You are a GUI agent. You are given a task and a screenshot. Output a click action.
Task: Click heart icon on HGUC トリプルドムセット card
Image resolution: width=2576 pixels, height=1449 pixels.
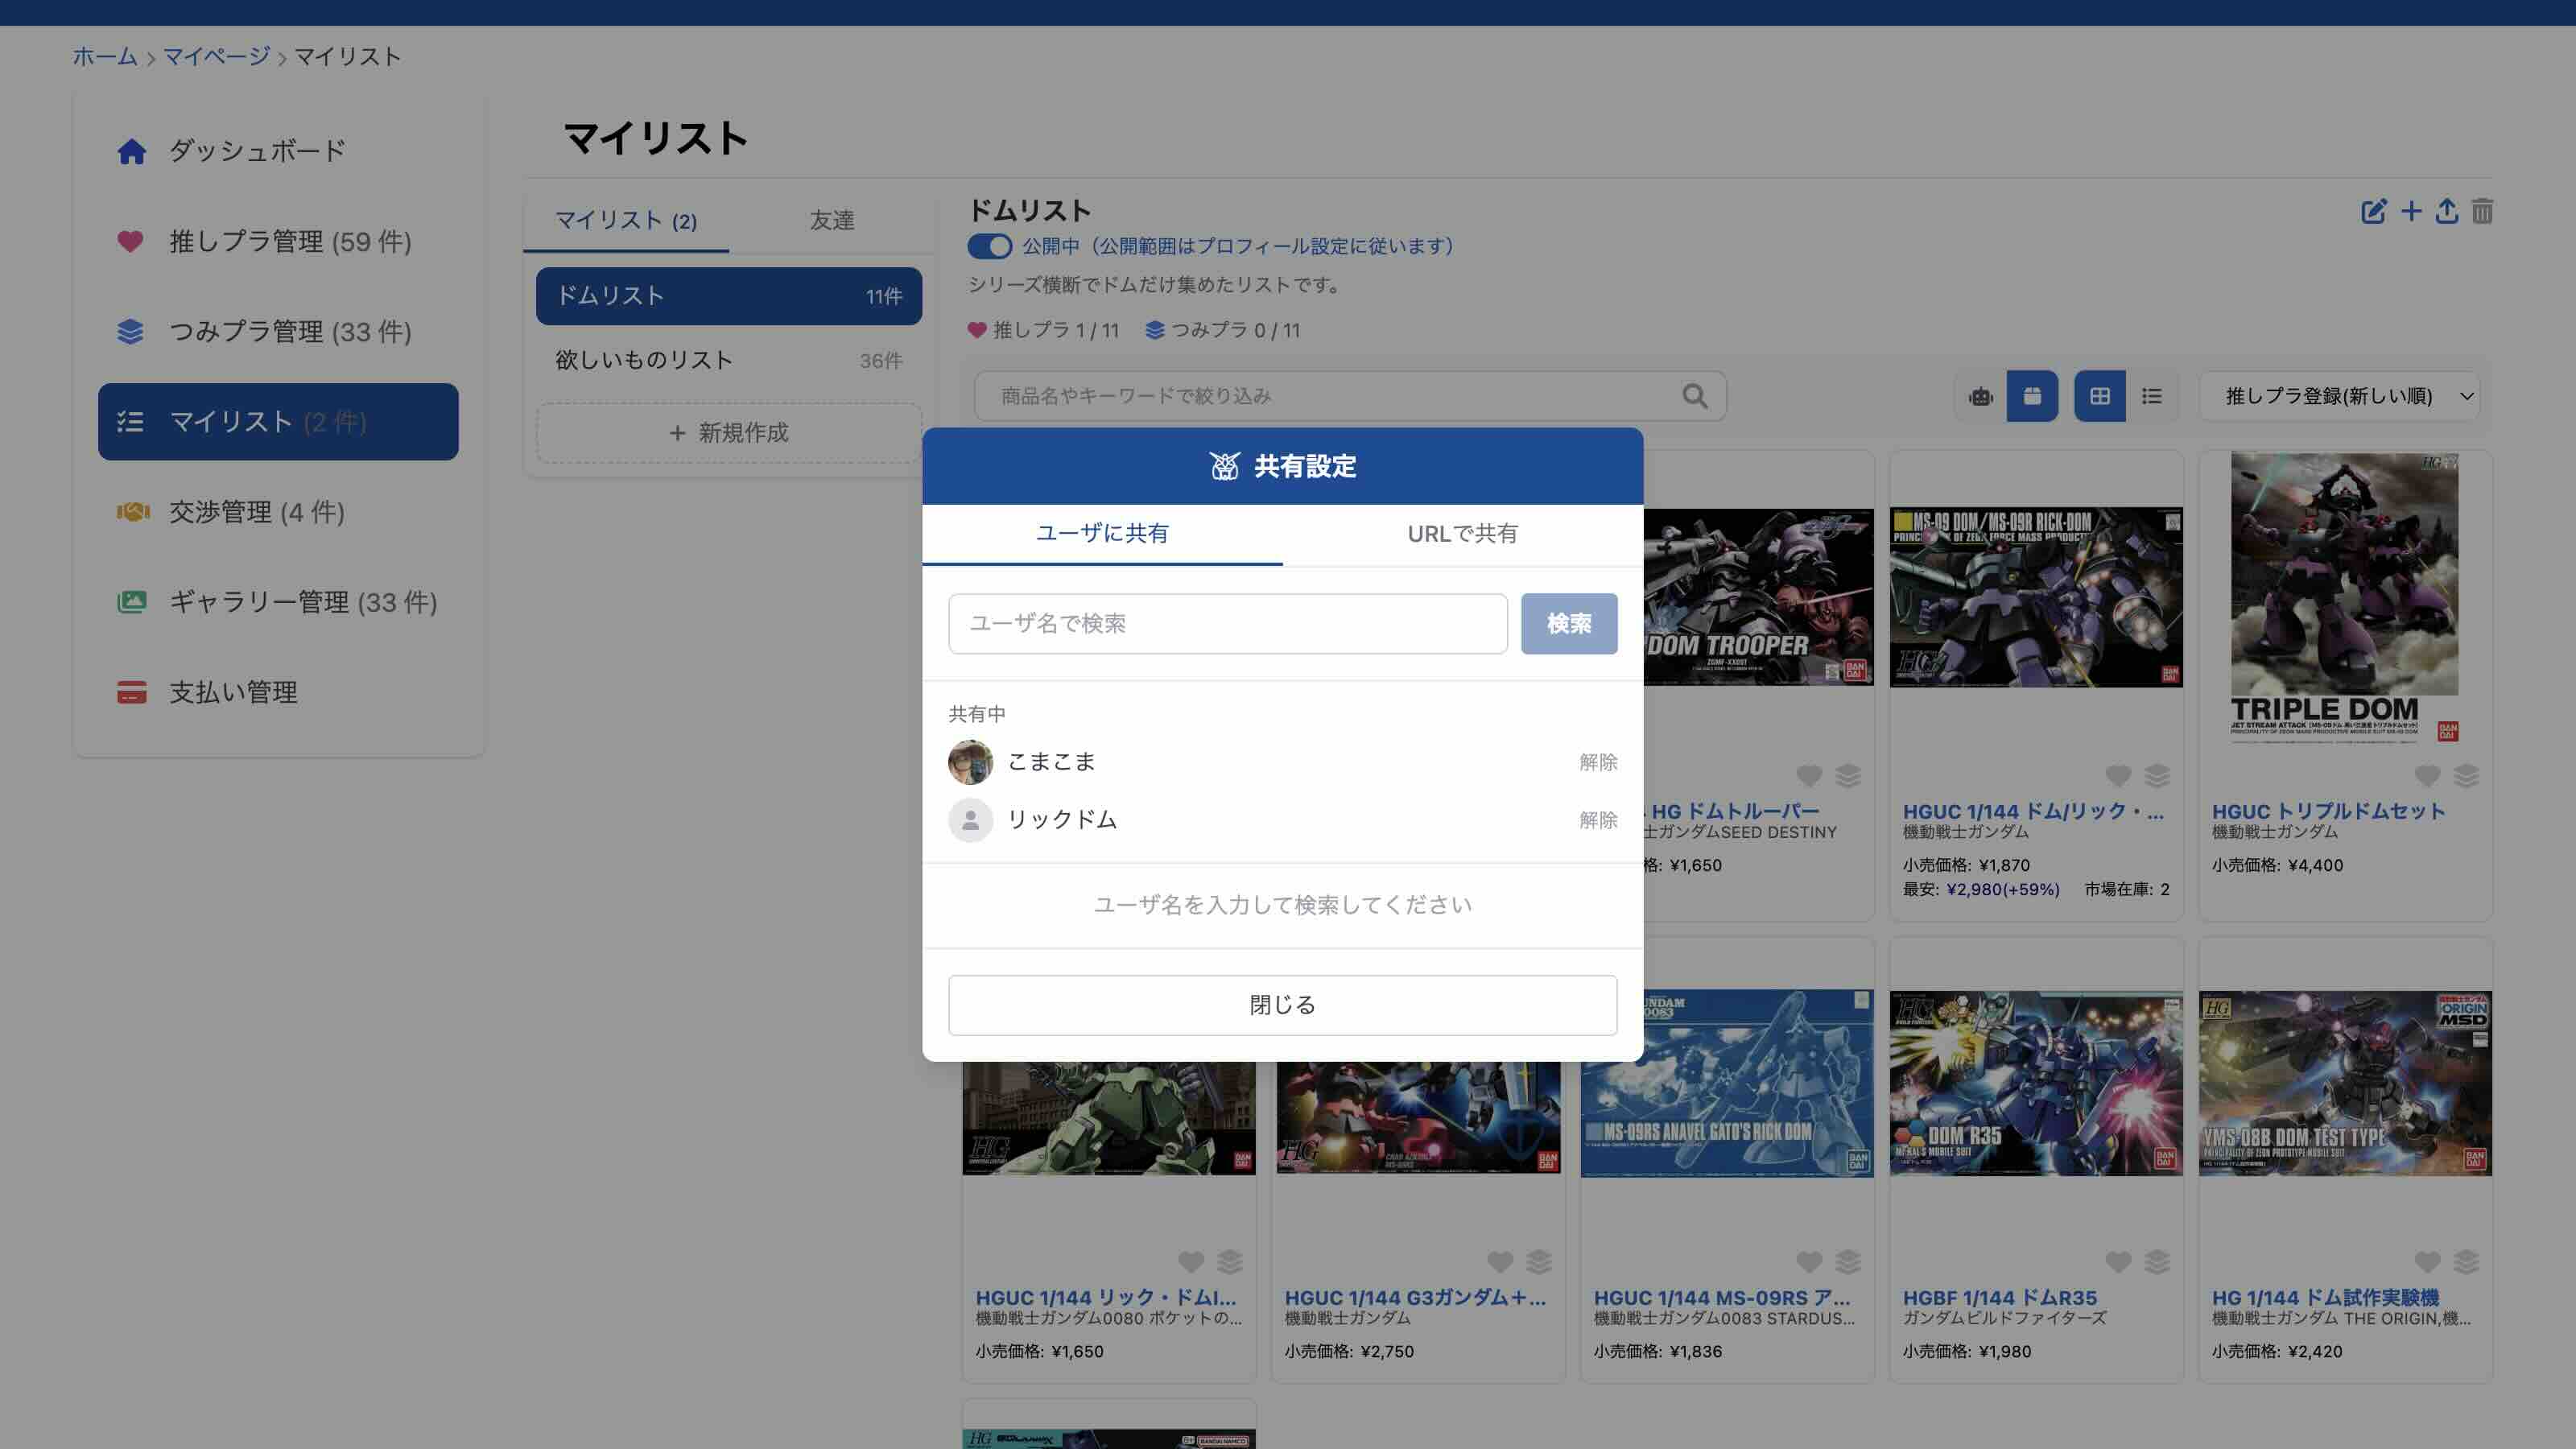point(2427,776)
